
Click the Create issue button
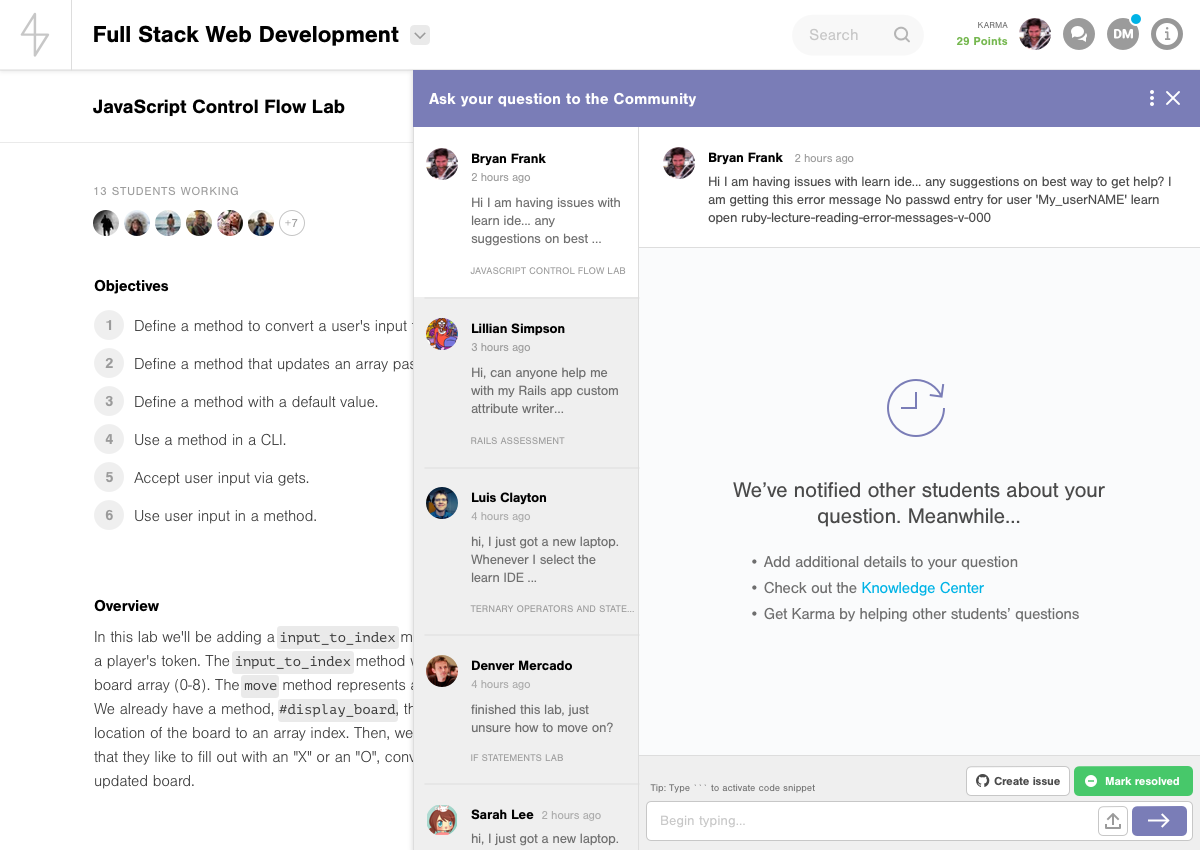[1018, 781]
